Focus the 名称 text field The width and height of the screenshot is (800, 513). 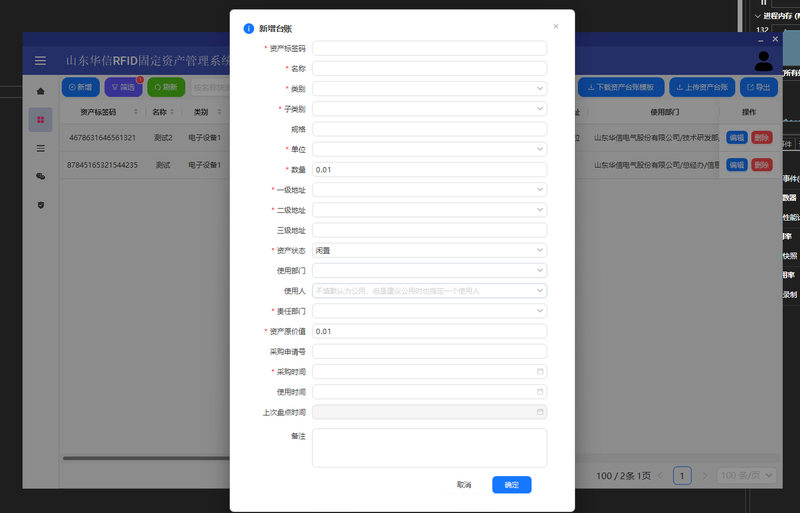[x=430, y=68]
